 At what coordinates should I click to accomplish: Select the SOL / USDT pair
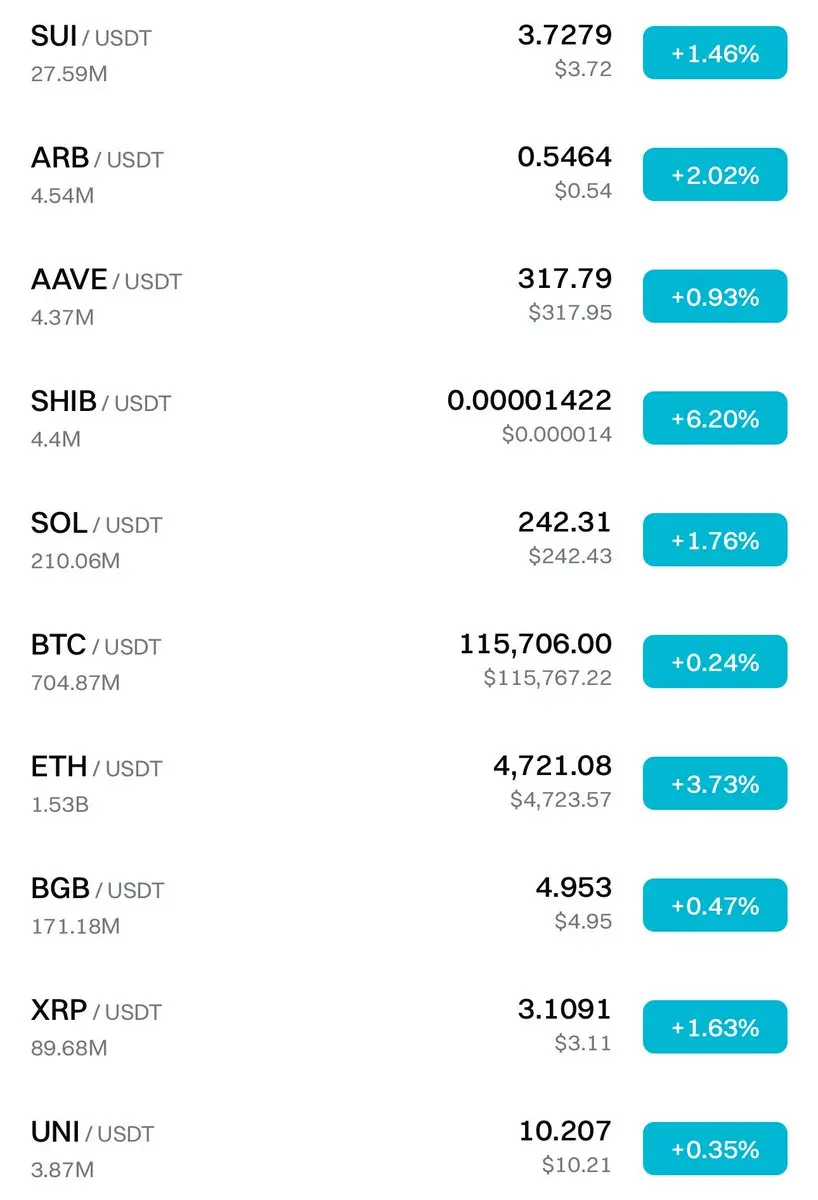pos(409,540)
